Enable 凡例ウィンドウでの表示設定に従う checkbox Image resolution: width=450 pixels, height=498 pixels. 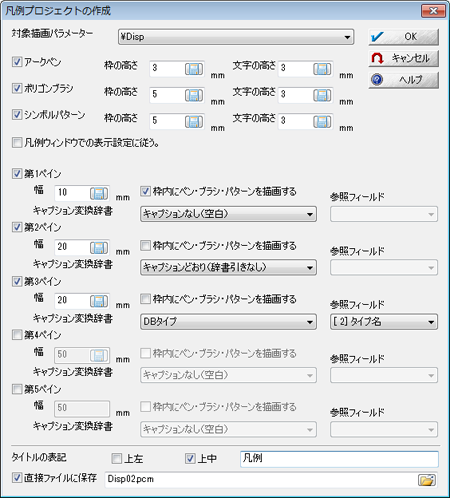pos(17,143)
